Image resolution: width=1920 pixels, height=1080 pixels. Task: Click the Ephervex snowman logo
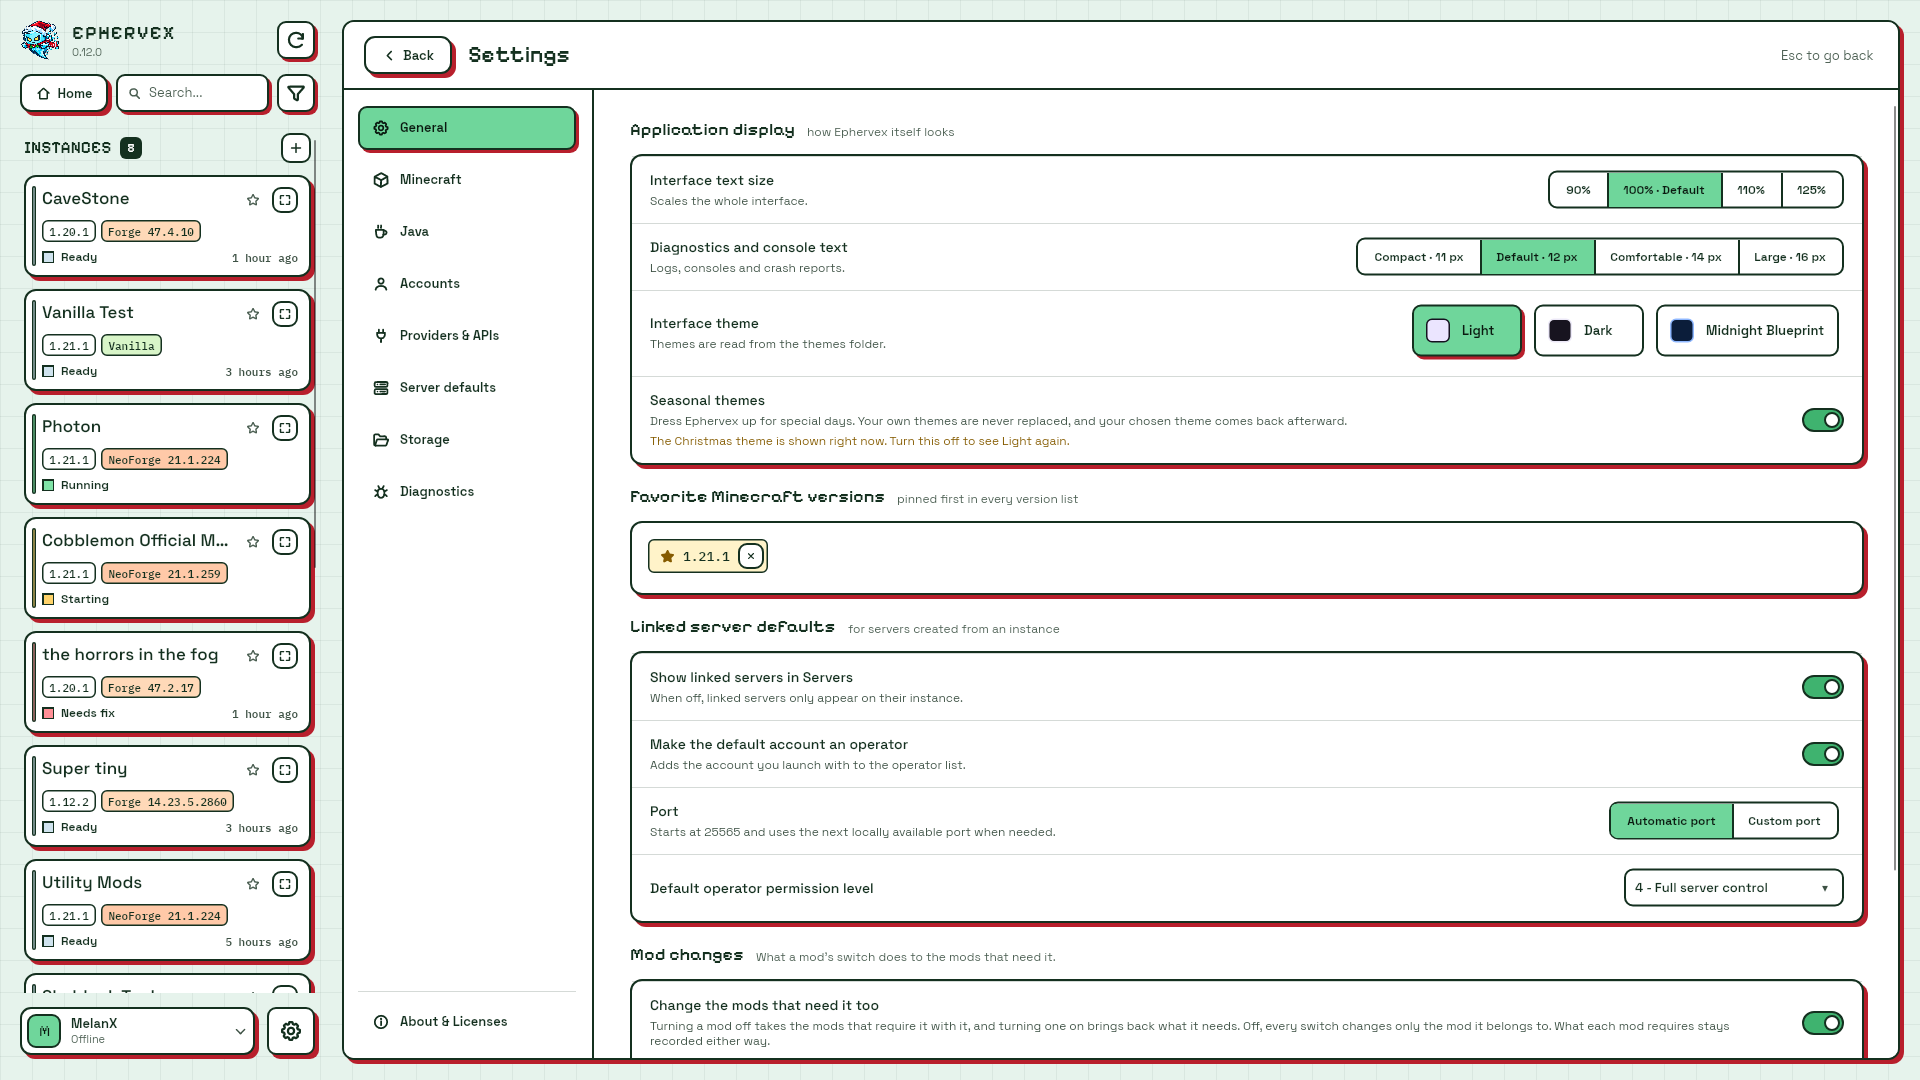click(x=41, y=40)
